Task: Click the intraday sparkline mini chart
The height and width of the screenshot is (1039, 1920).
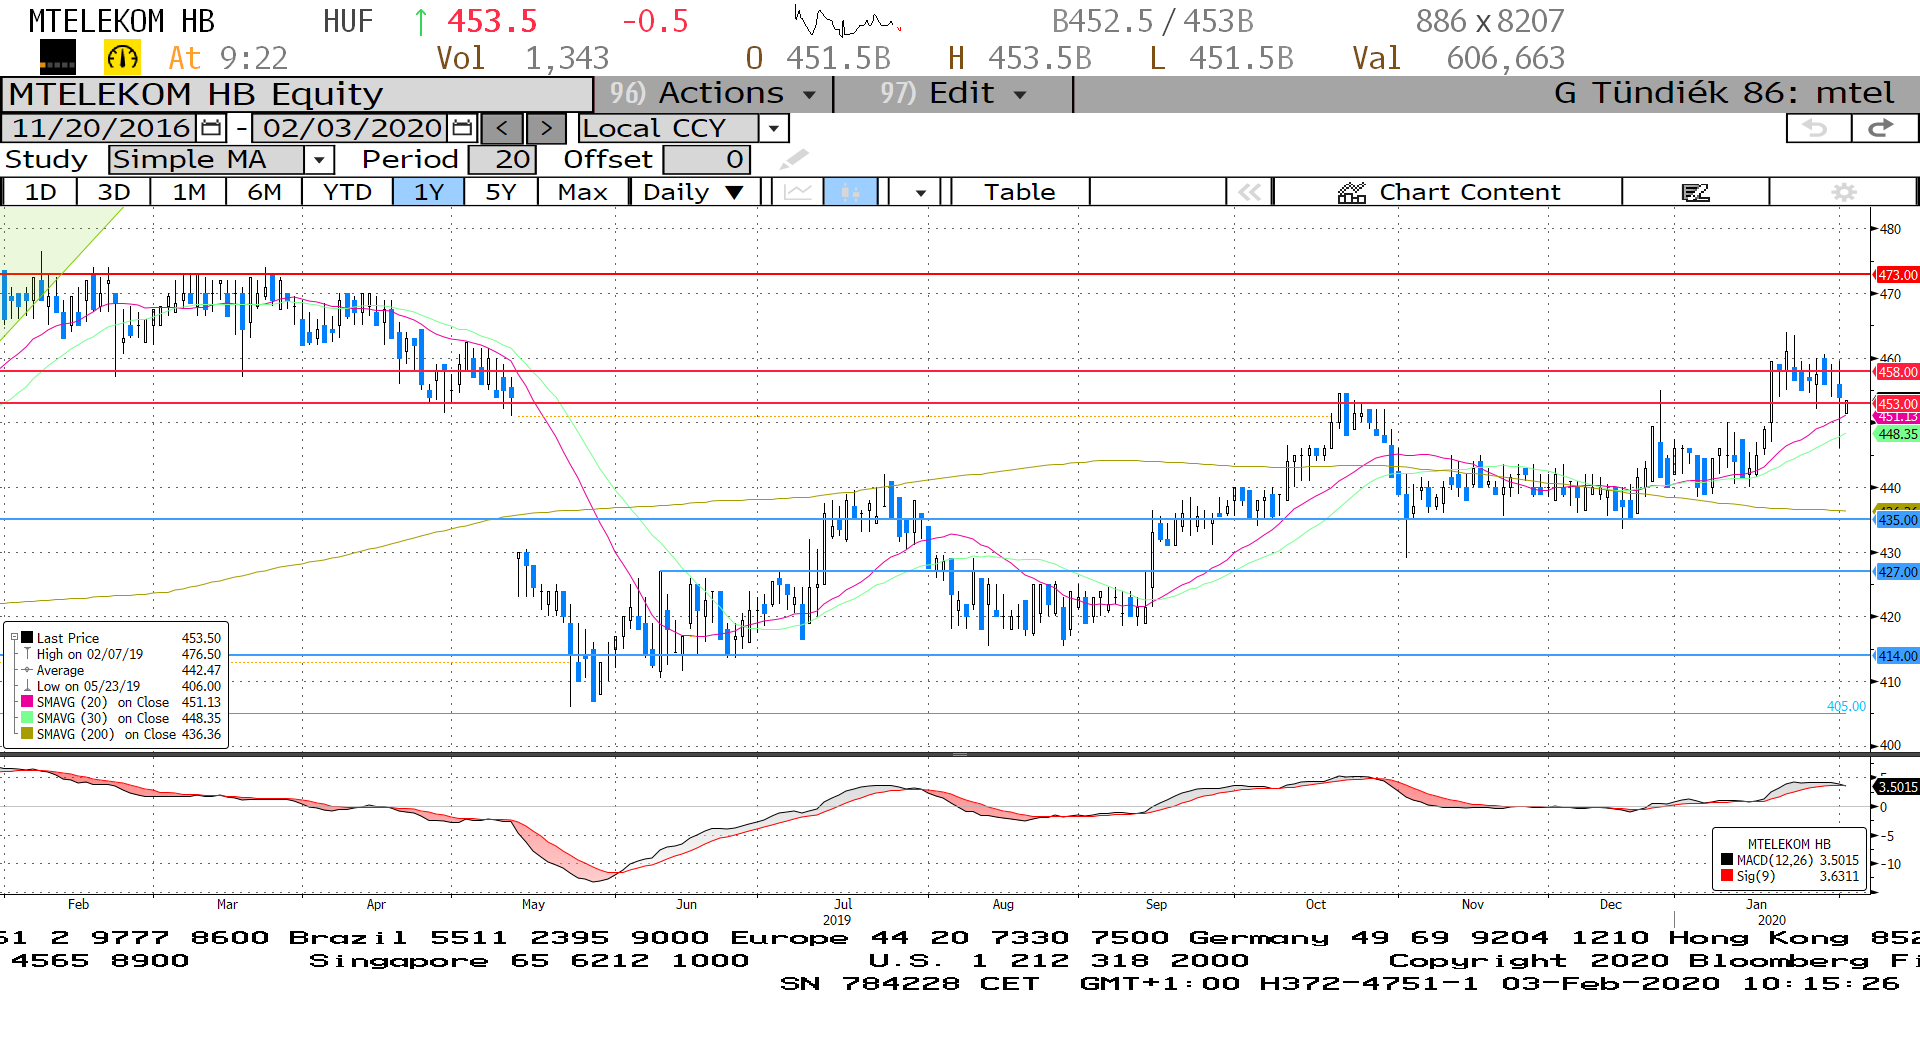Action: pyautogui.click(x=848, y=20)
